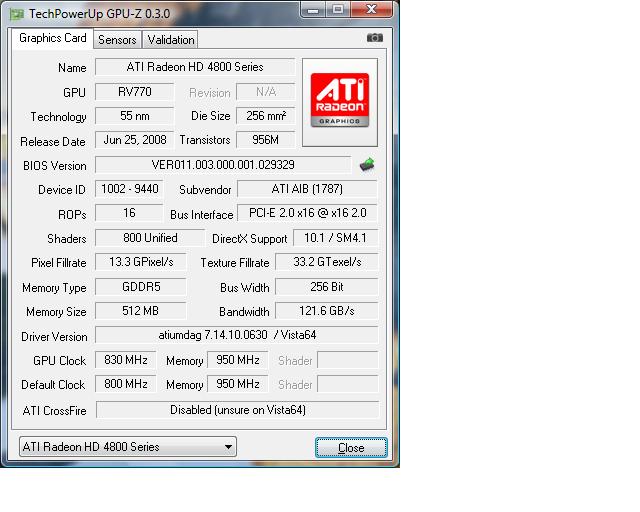Click the Technology field showing 55 nm
The height and width of the screenshot is (512, 640).
coord(134,116)
